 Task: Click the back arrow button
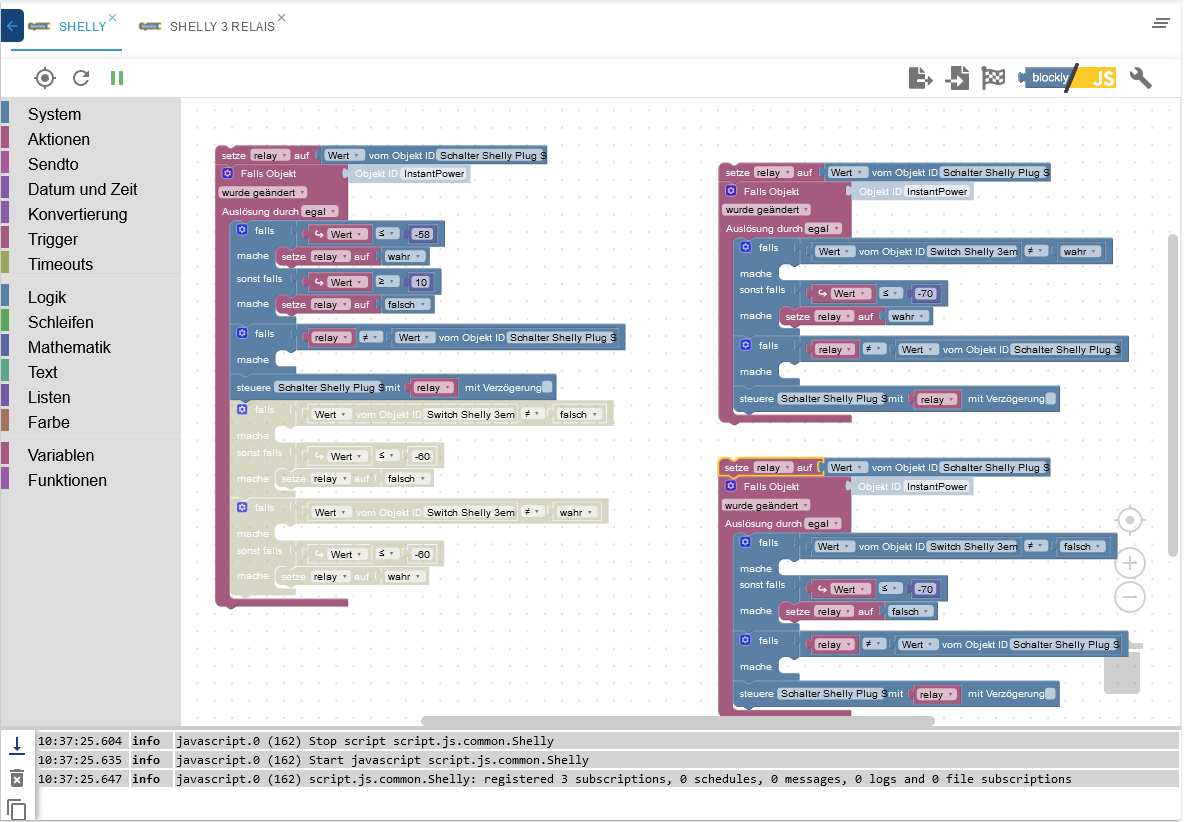(12, 26)
